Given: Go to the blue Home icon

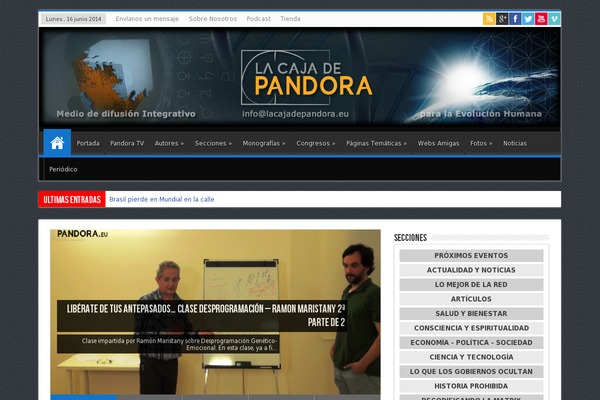Looking at the screenshot, I should (57, 143).
